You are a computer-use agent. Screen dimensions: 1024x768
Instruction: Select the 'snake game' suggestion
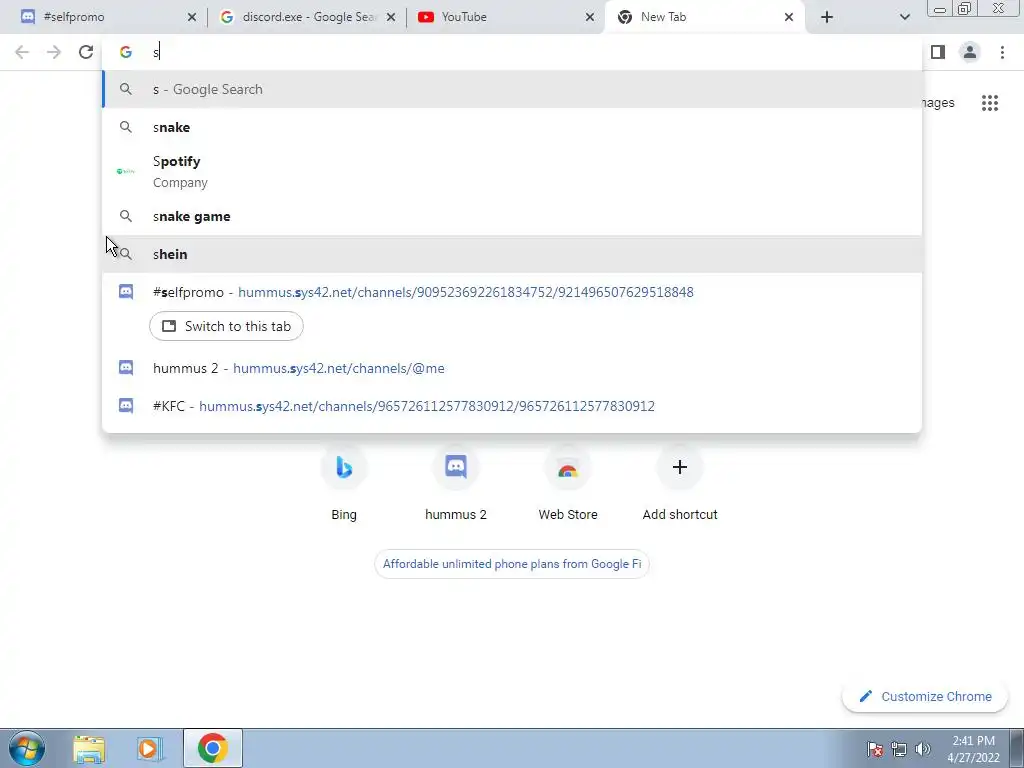(x=512, y=216)
